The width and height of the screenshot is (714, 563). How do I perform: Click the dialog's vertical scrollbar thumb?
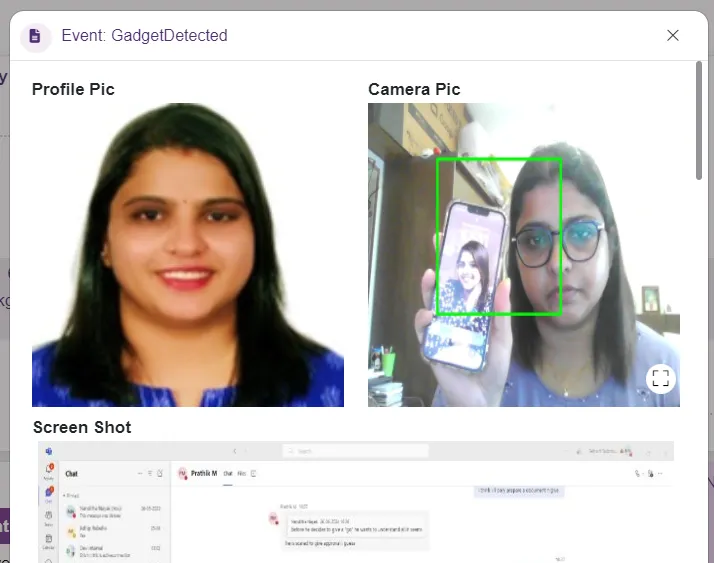coord(699,121)
